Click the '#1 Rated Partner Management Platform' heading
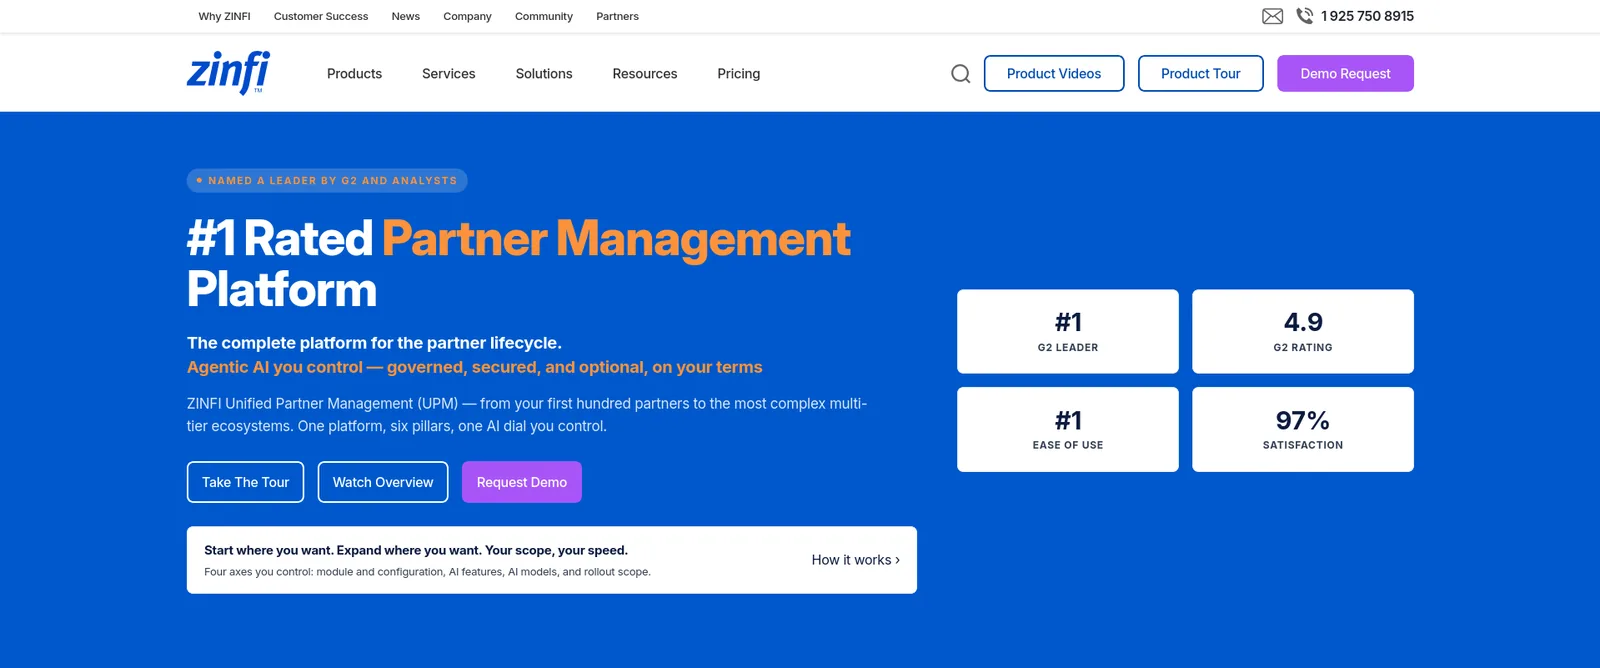The image size is (1600, 668). coord(519,264)
